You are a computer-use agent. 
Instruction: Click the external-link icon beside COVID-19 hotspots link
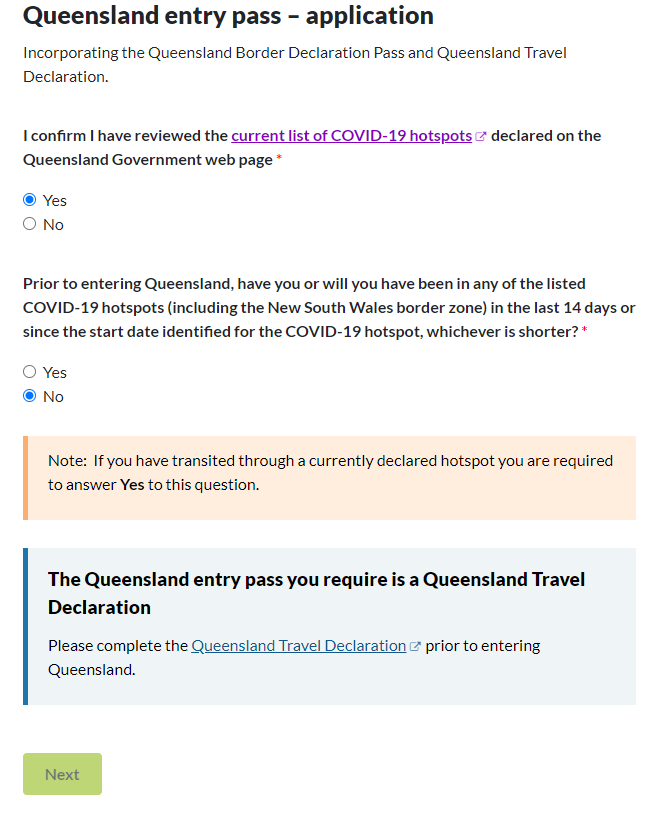pos(479,134)
